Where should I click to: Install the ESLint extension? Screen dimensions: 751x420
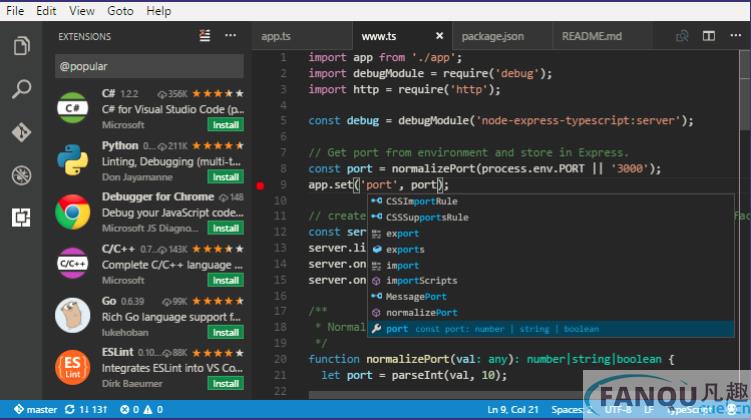(x=226, y=384)
